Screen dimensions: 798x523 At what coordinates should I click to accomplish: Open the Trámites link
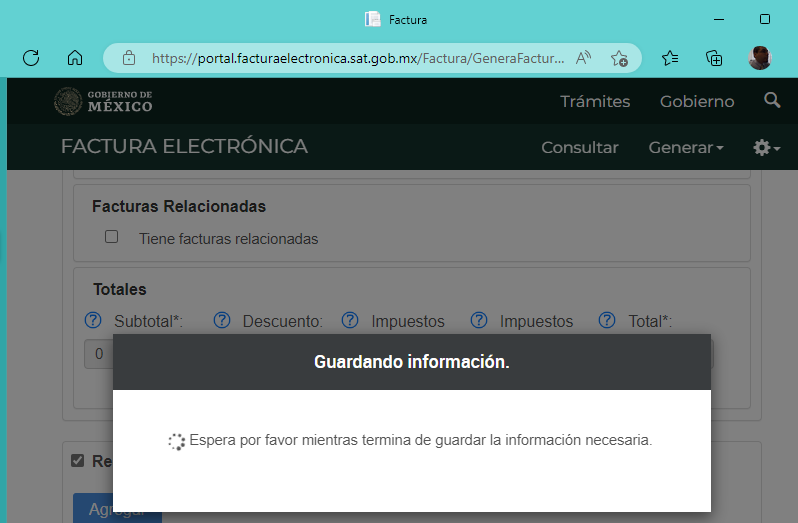[595, 101]
